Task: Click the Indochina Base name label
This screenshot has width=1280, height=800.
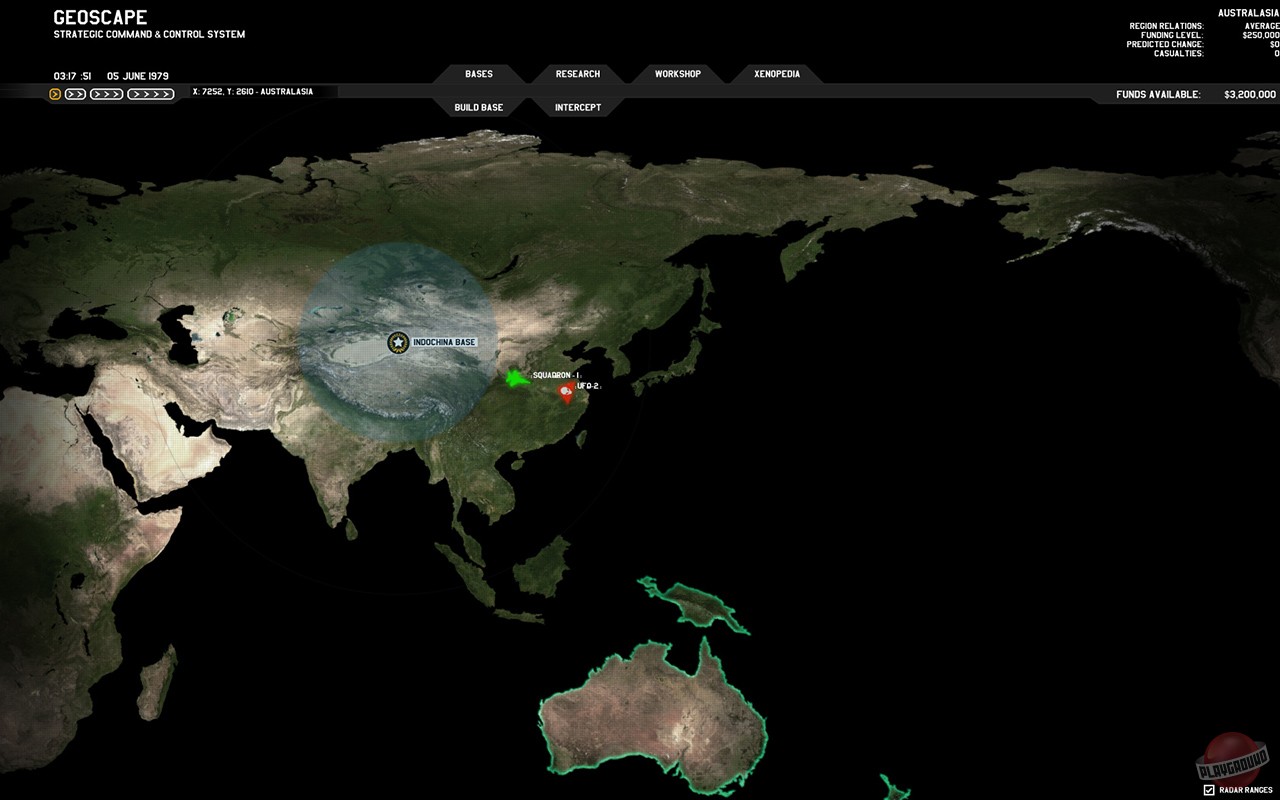Action: click(444, 343)
